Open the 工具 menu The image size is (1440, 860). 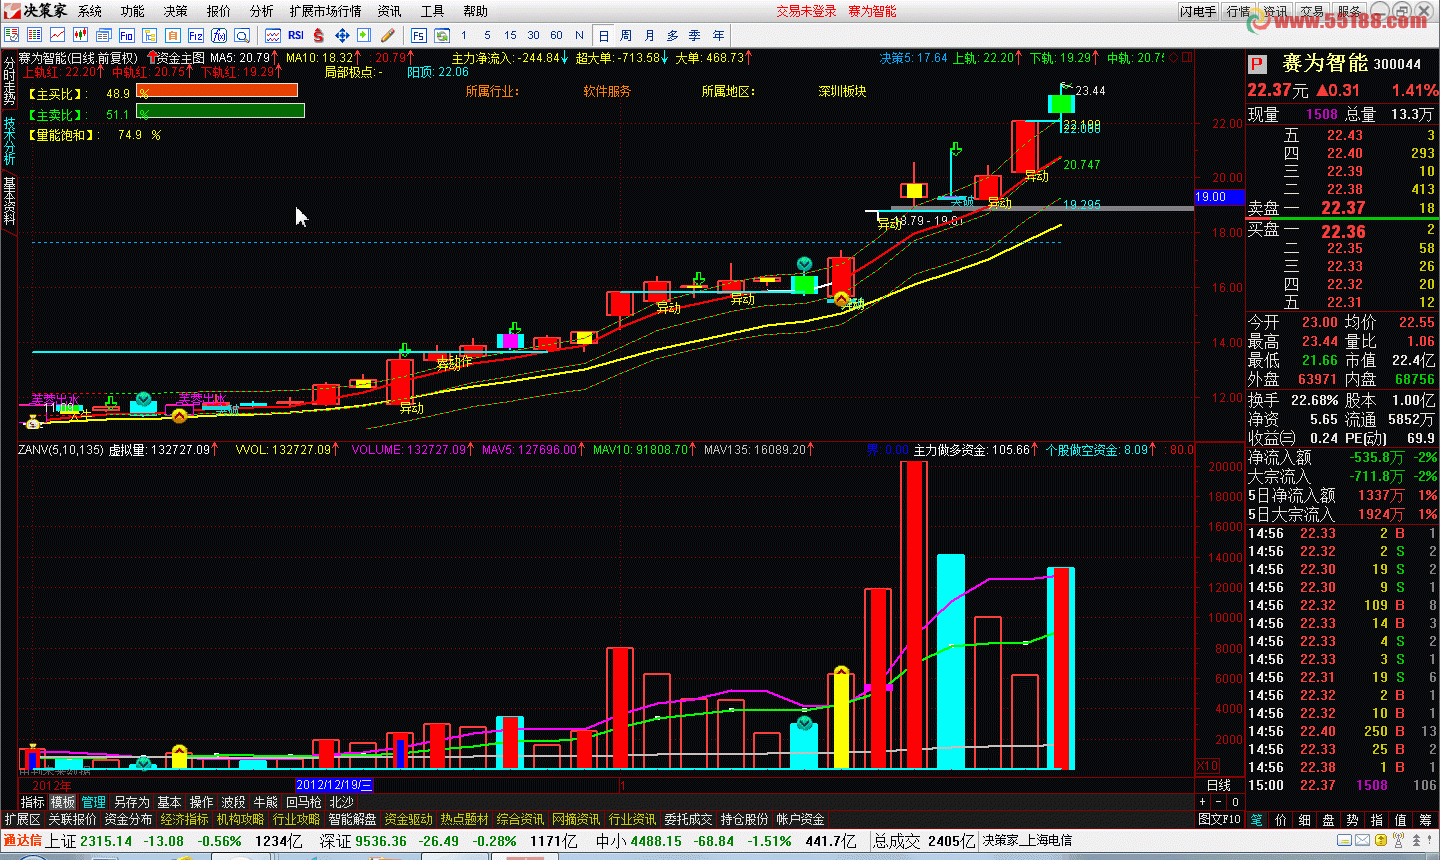(x=432, y=11)
